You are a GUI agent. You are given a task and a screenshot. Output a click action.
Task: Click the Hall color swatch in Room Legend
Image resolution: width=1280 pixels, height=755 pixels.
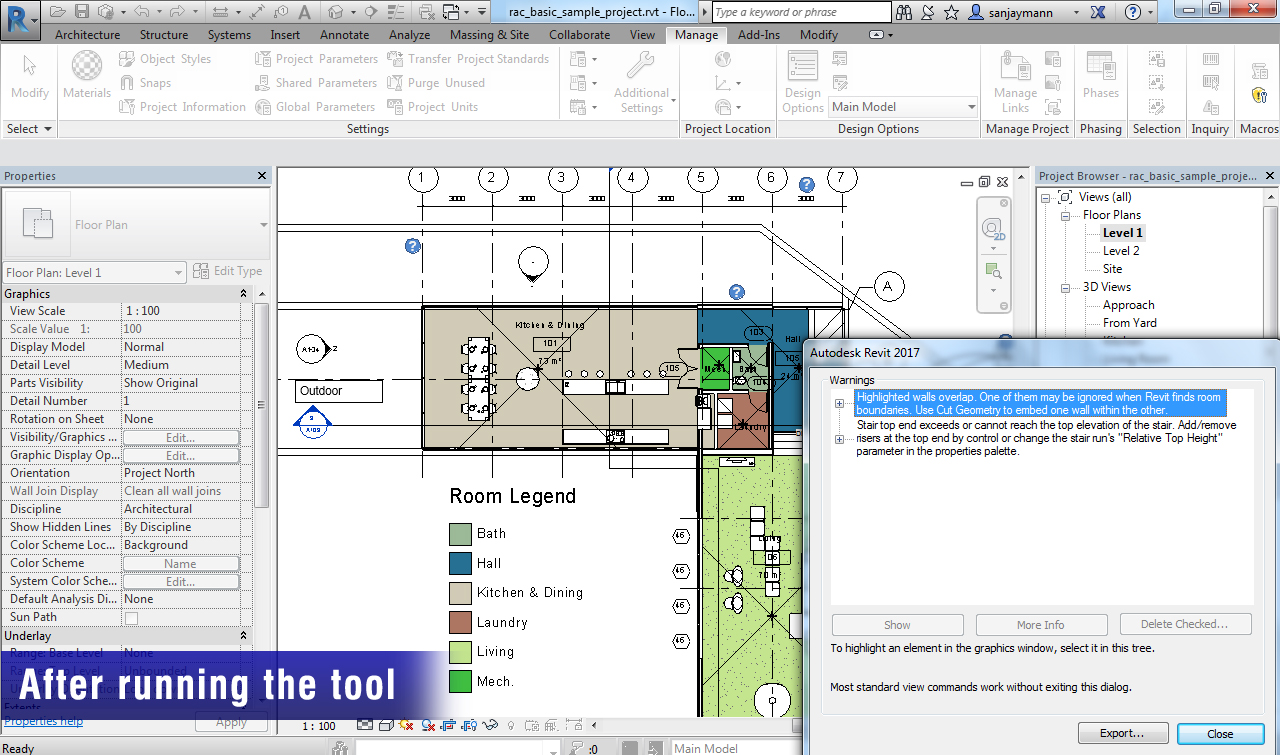click(460, 563)
